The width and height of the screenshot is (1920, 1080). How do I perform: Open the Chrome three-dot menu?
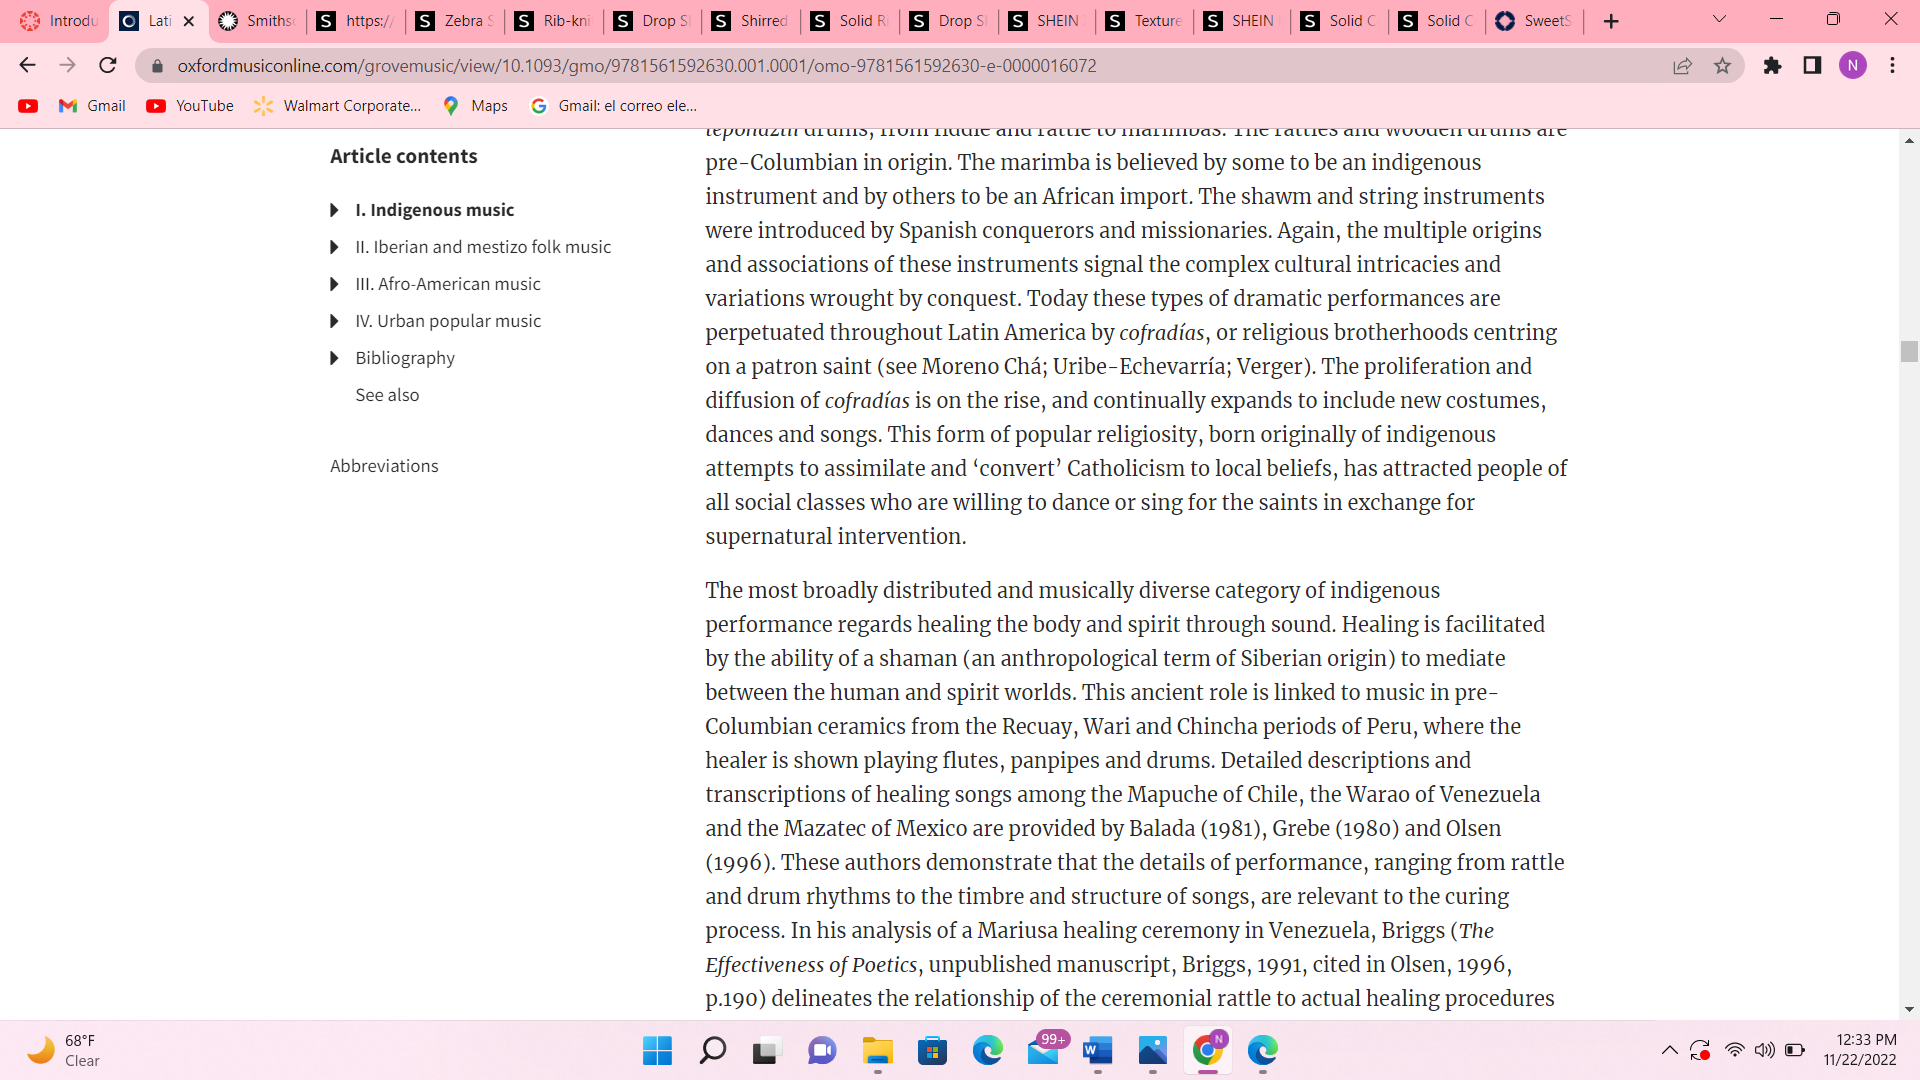point(1892,66)
